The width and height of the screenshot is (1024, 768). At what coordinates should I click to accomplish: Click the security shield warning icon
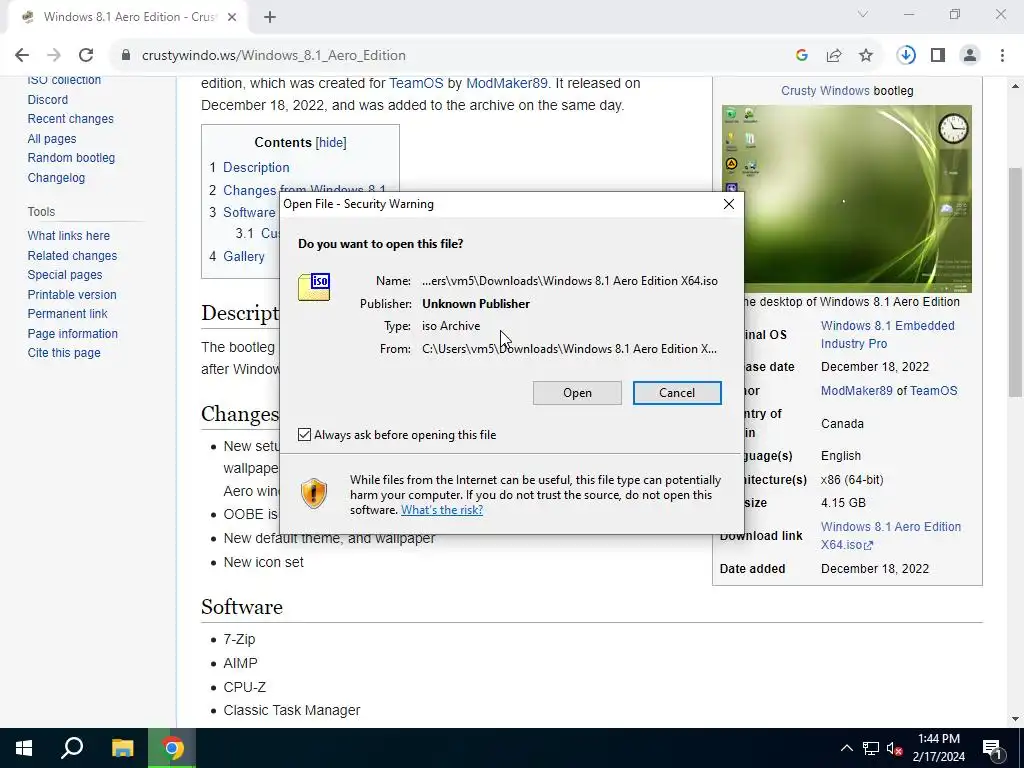point(314,493)
